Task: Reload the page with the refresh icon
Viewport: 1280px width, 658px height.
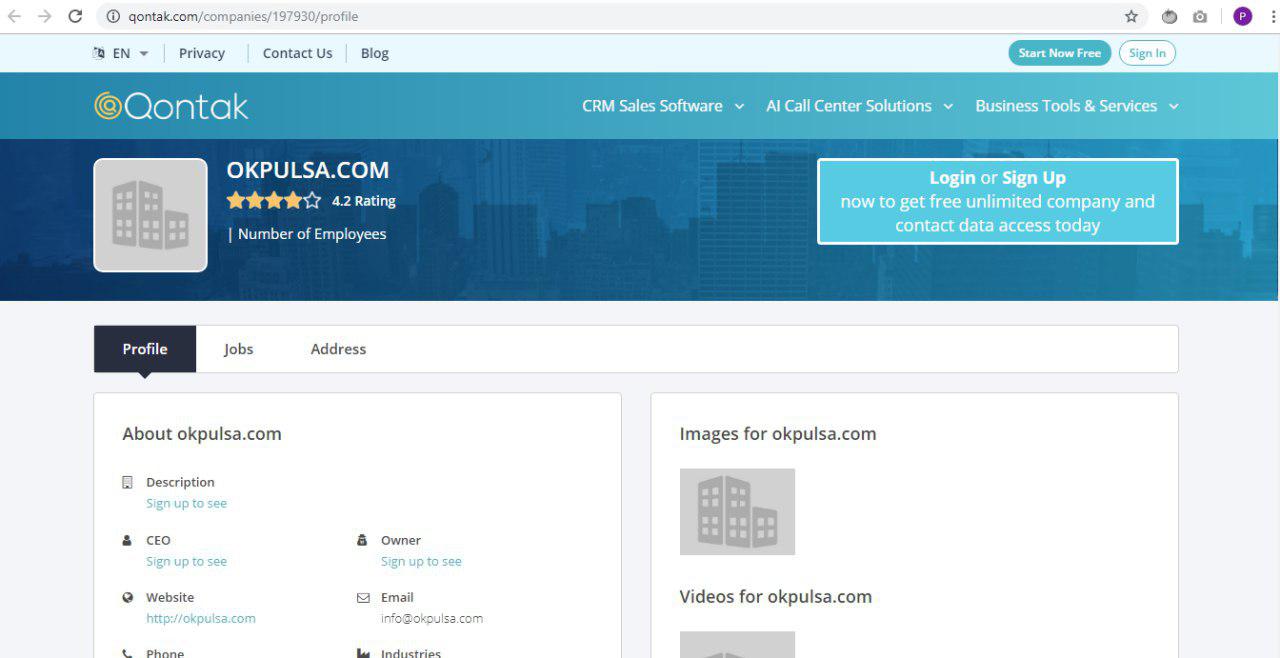Action: (75, 16)
